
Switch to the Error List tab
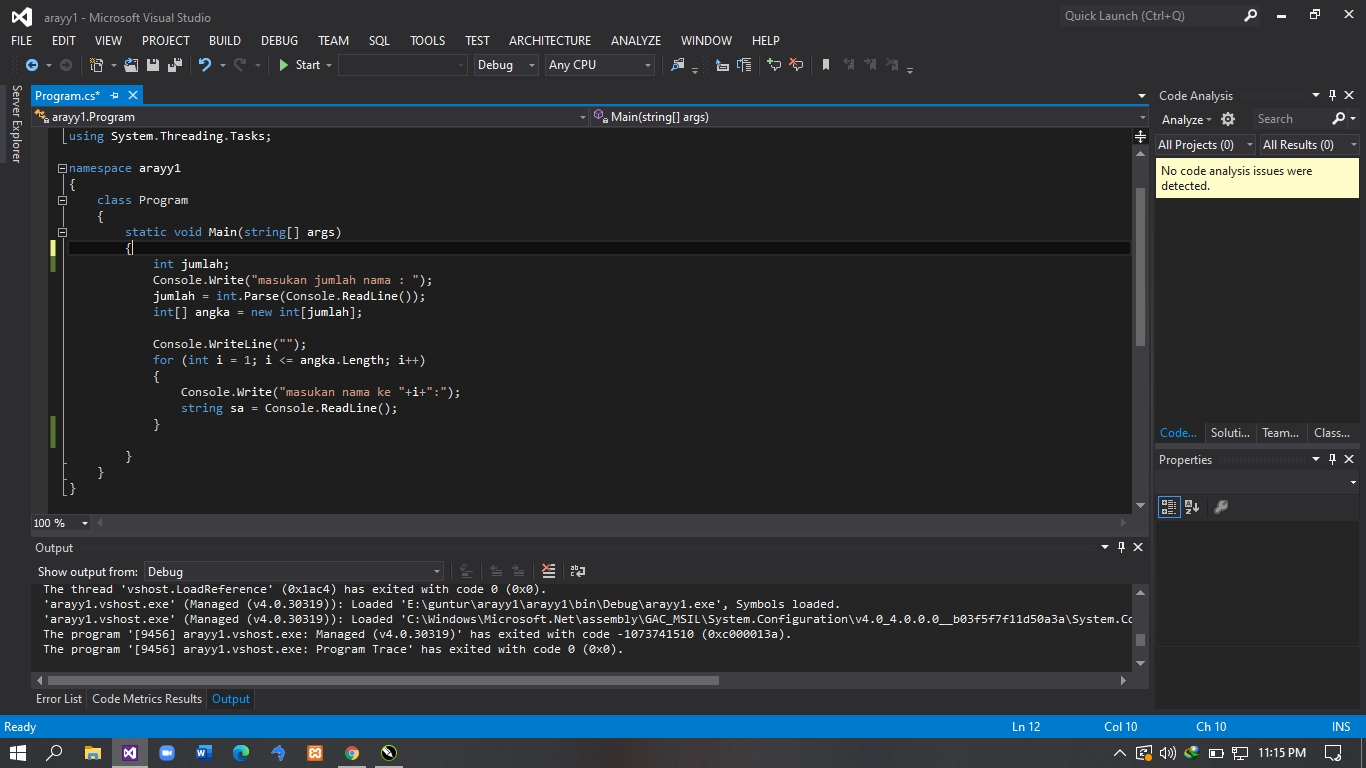(59, 699)
